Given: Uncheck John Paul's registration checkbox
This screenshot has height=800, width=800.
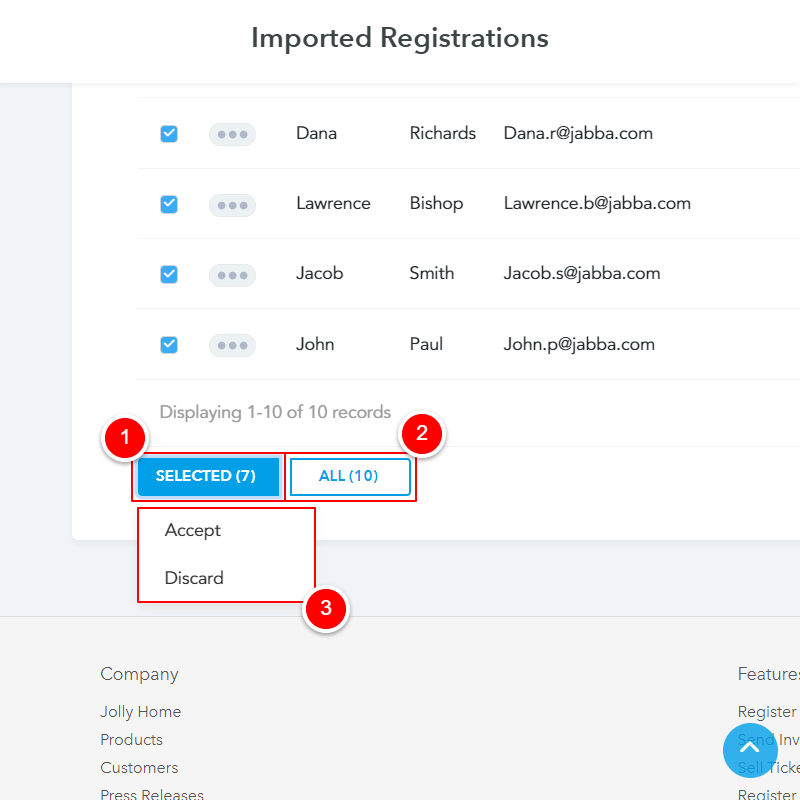Looking at the screenshot, I should [168, 345].
